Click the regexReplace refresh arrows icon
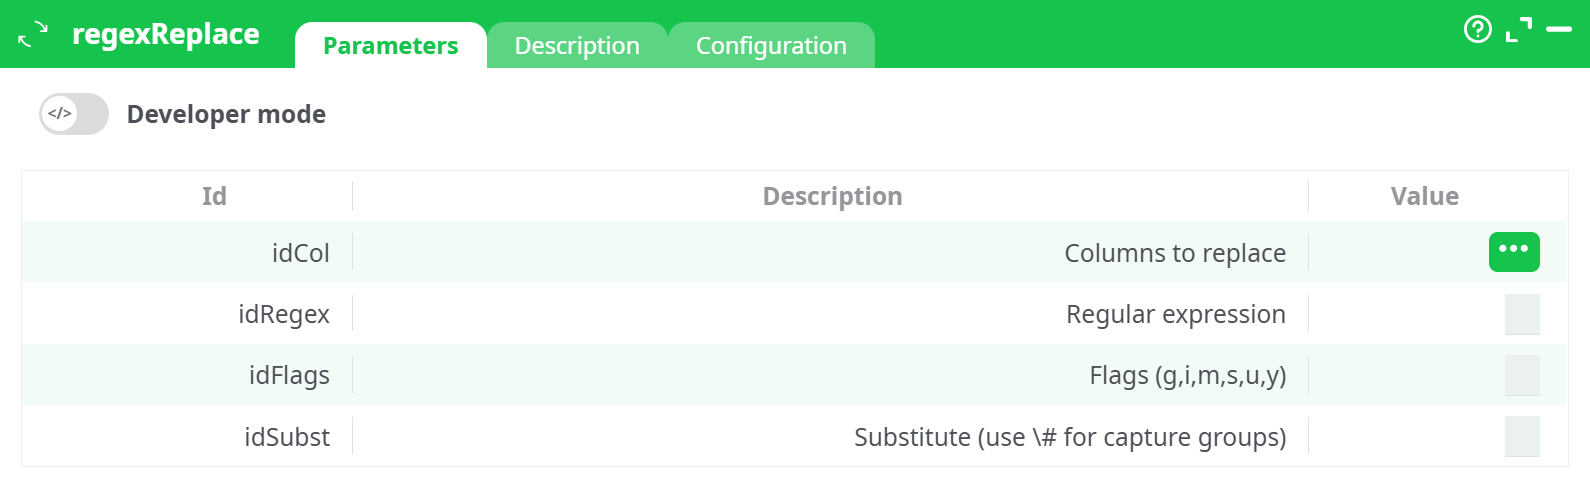The width and height of the screenshot is (1590, 492). [33, 34]
